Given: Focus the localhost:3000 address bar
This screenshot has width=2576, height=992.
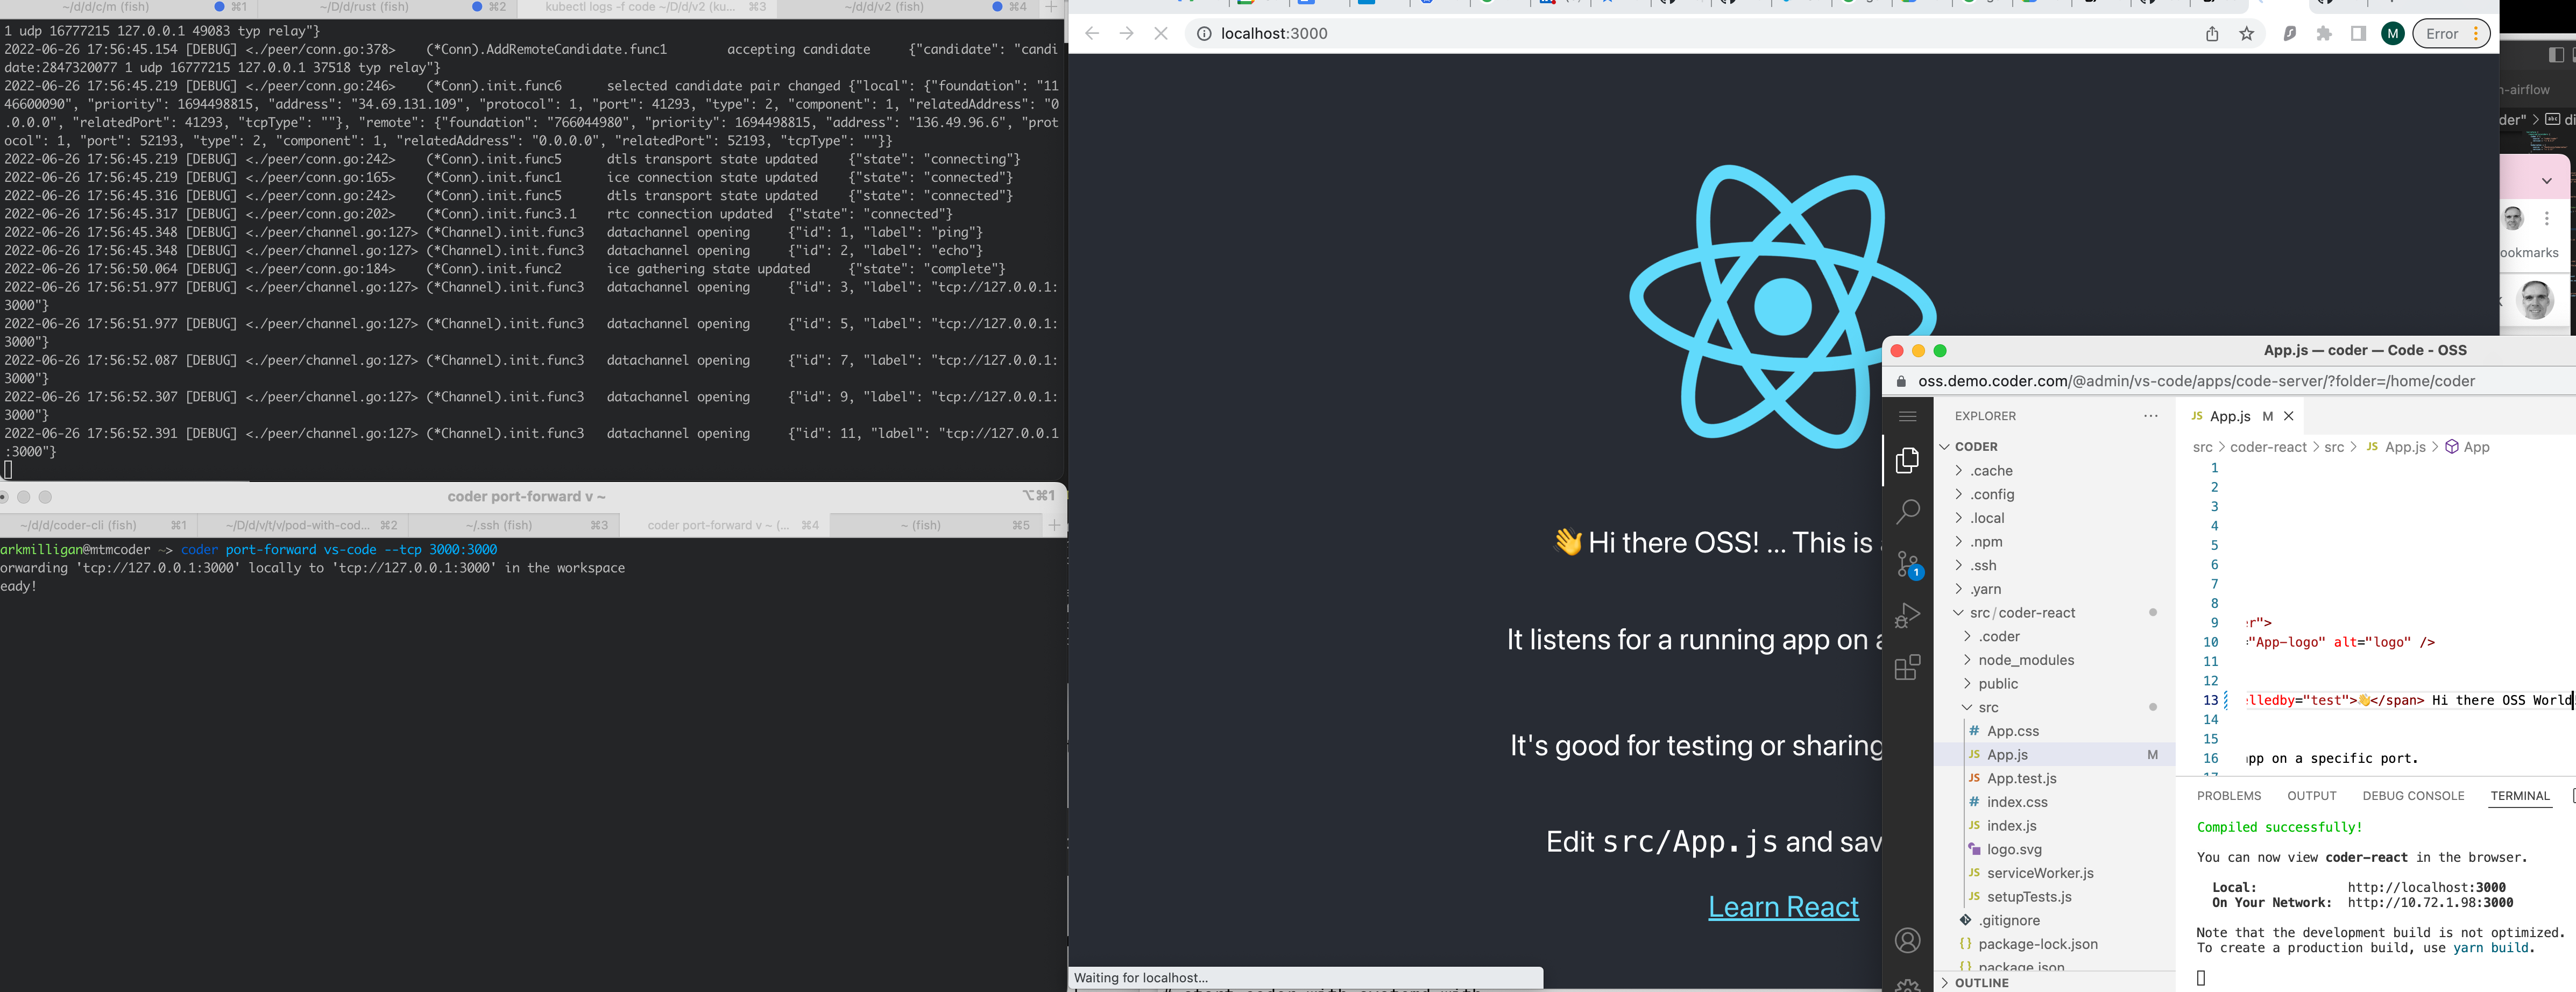Looking at the screenshot, I should coord(1690,34).
